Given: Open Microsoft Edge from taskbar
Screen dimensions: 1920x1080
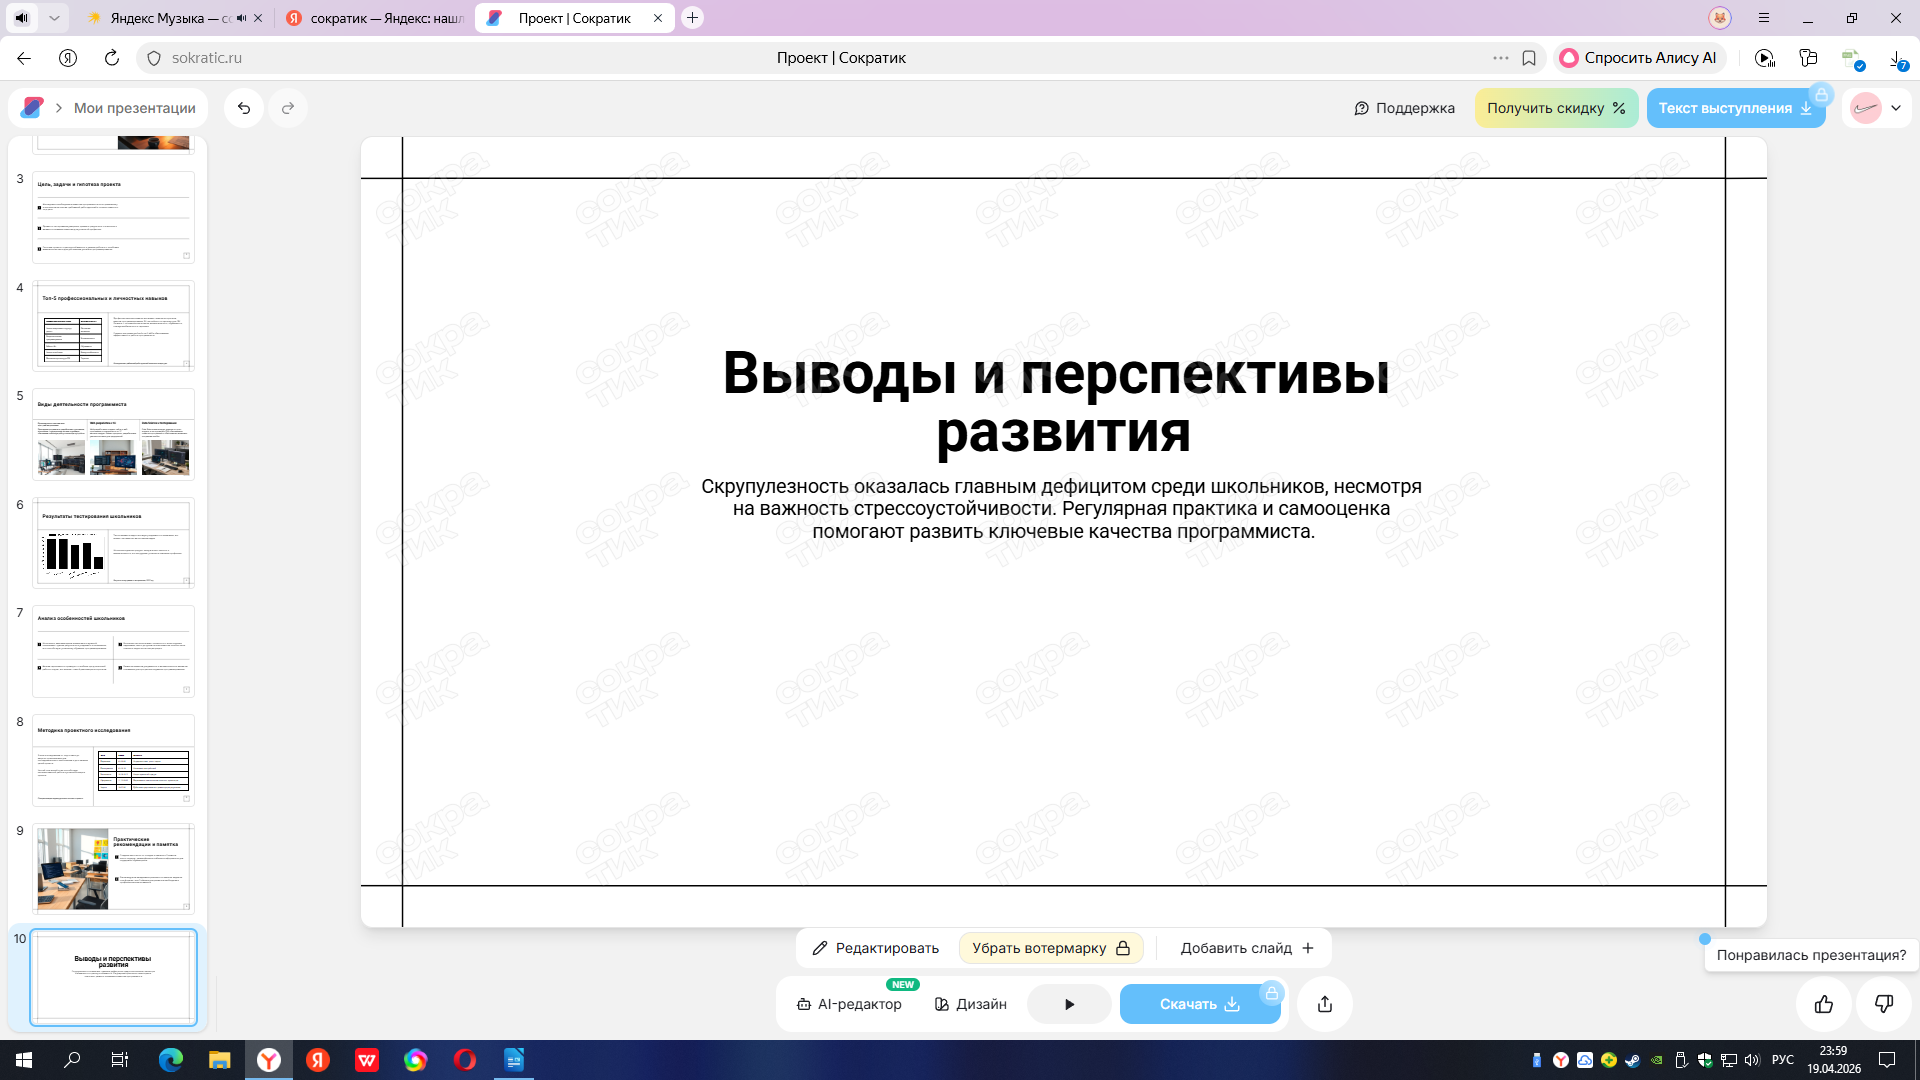Looking at the screenshot, I should (171, 1060).
